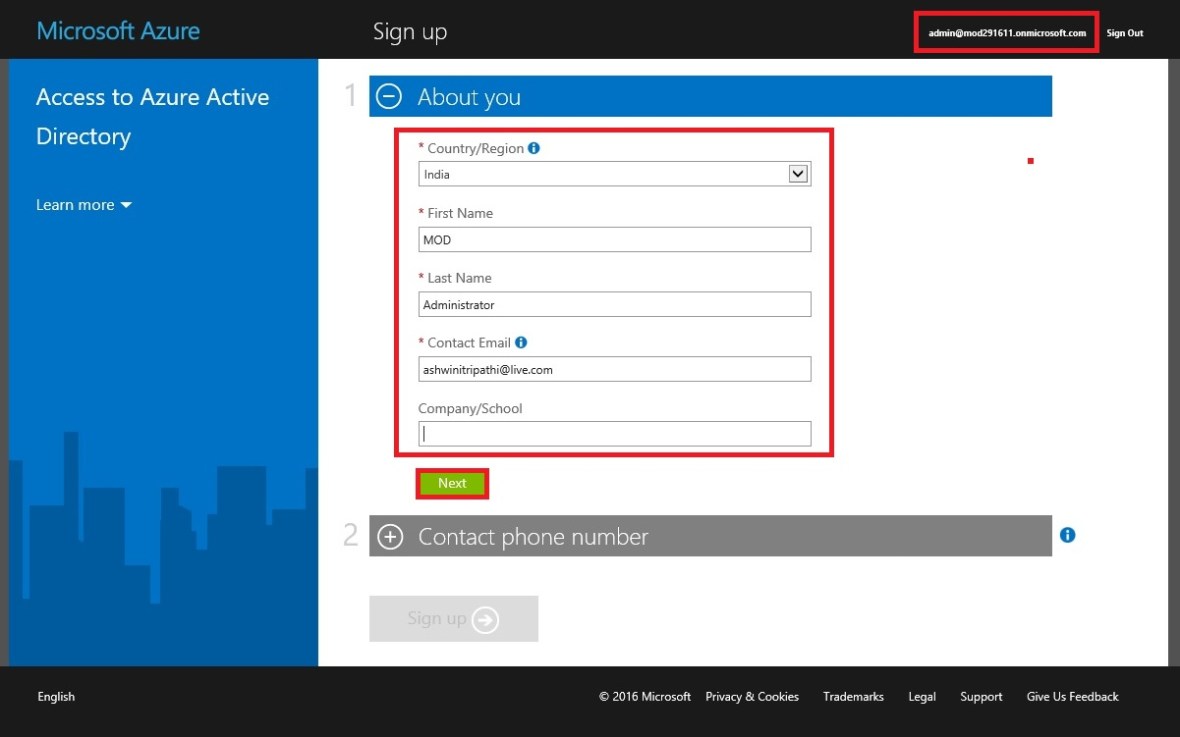Collapse About you section minus icon
The height and width of the screenshot is (737, 1180).
(390, 97)
